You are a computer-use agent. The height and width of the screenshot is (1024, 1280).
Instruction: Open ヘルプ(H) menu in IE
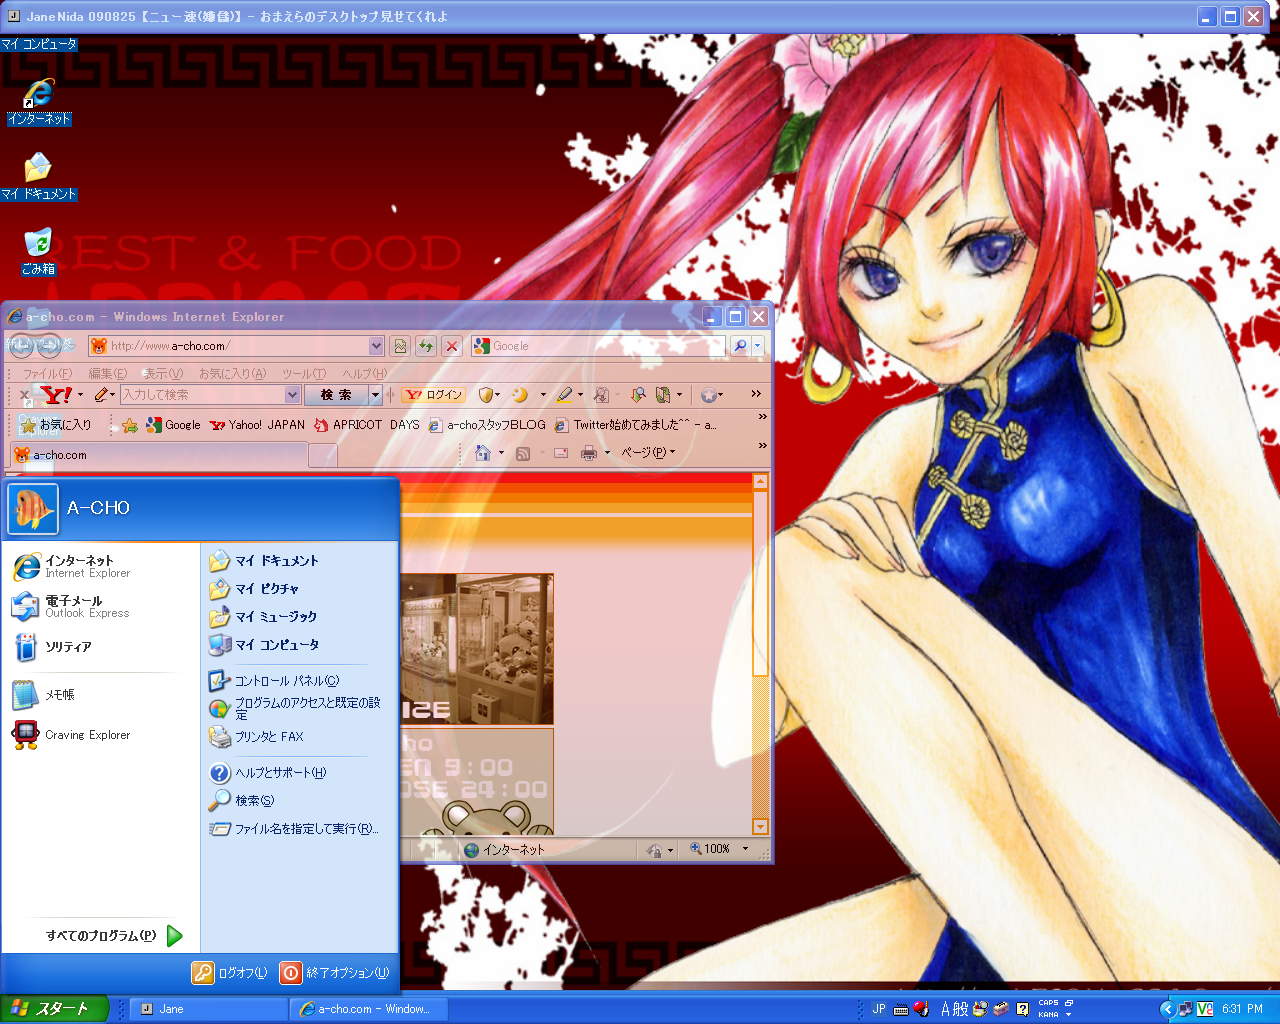[365, 374]
